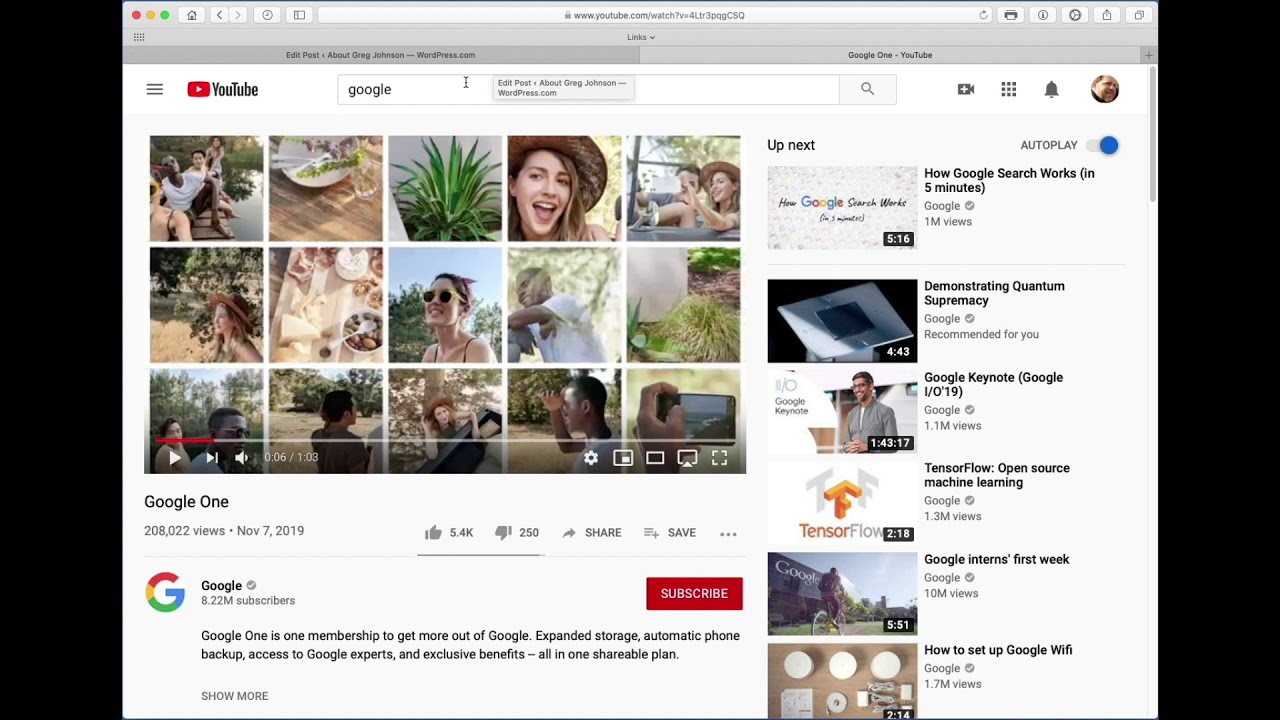Image resolution: width=1280 pixels, height=720 pixels.
Task: Show Safari history clock button
Action: (x=267, y=15)
